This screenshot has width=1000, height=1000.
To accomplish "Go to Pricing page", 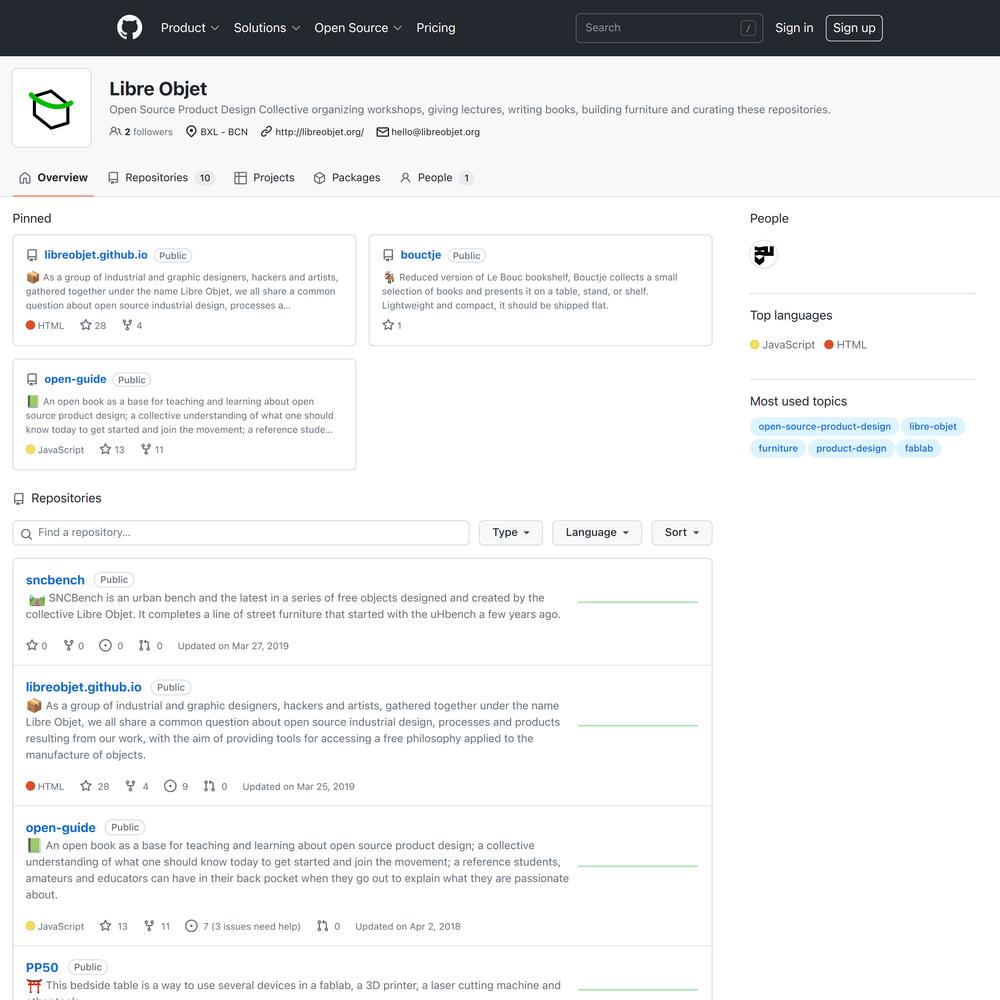I will click(436, 28).
